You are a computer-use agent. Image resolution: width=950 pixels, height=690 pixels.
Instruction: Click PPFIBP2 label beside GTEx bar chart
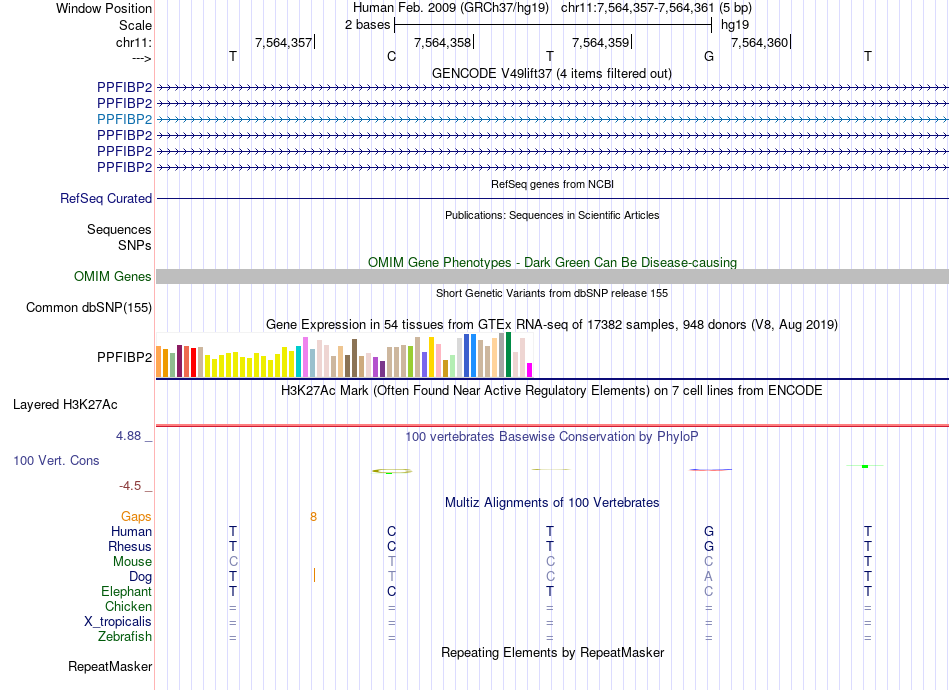point(124,357)
